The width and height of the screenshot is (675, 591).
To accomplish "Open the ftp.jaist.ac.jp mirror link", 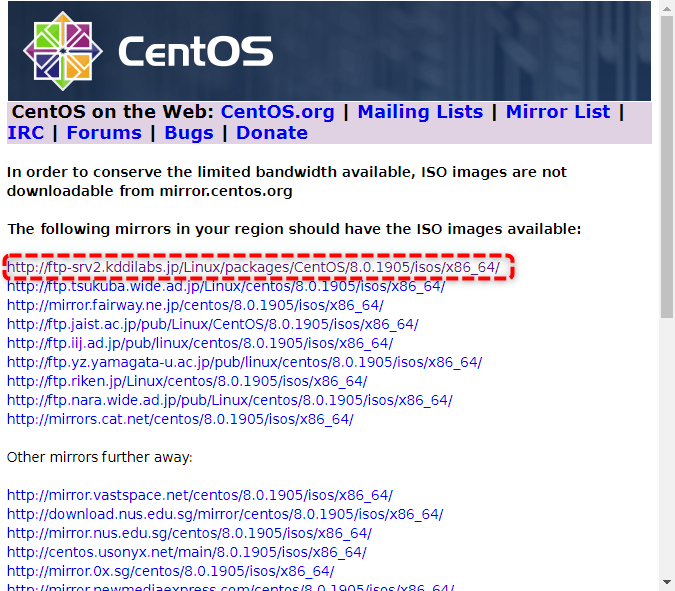I will [x=213, y=324].
